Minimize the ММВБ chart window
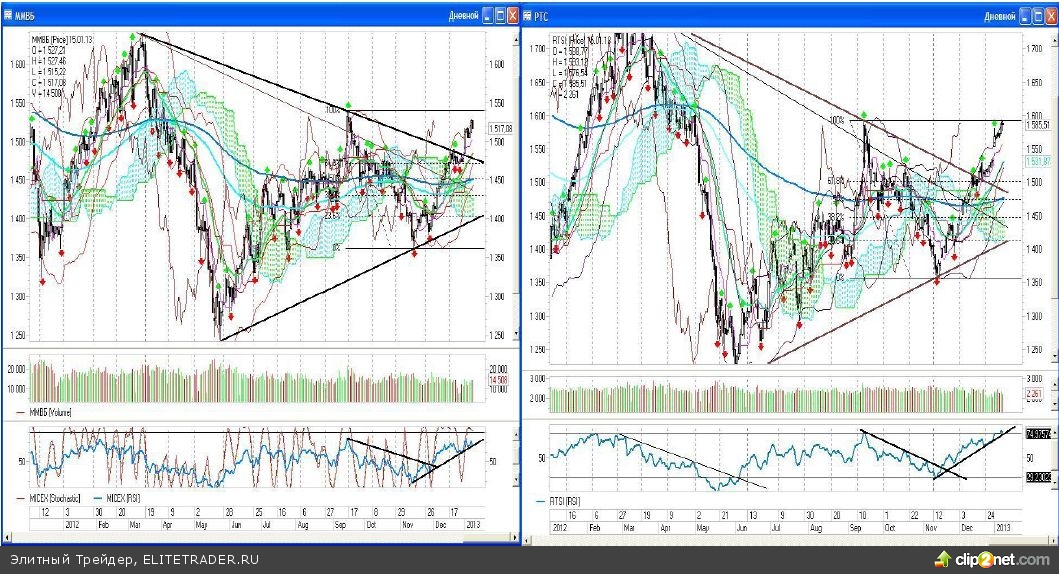 coord(489,15)
